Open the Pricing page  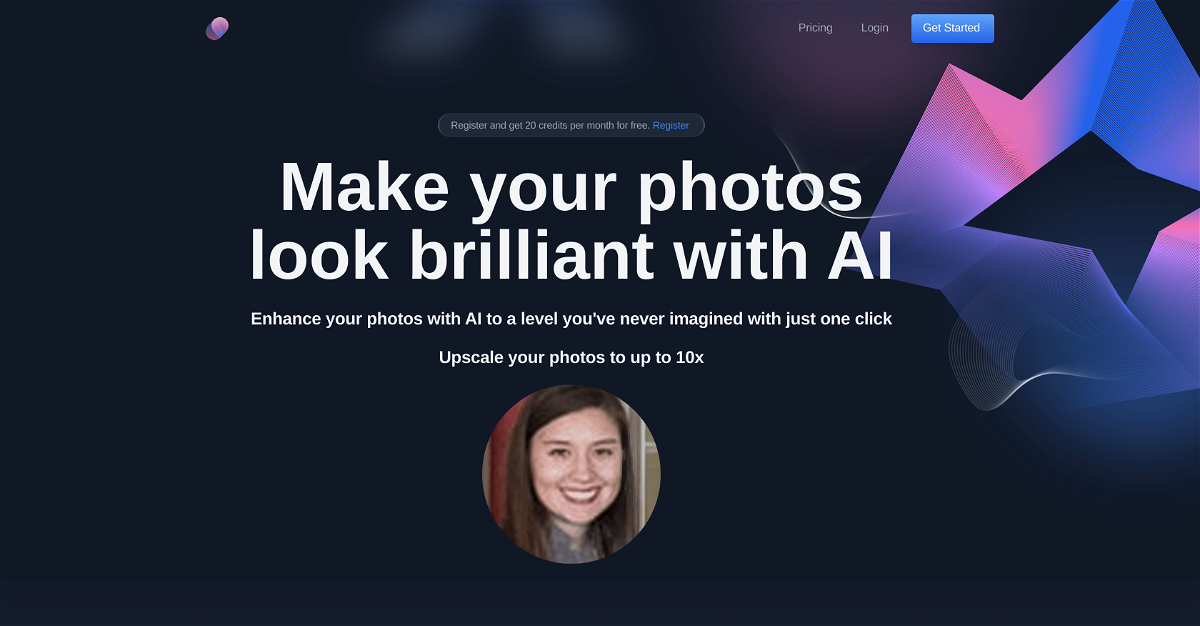(x=815, y=28)
